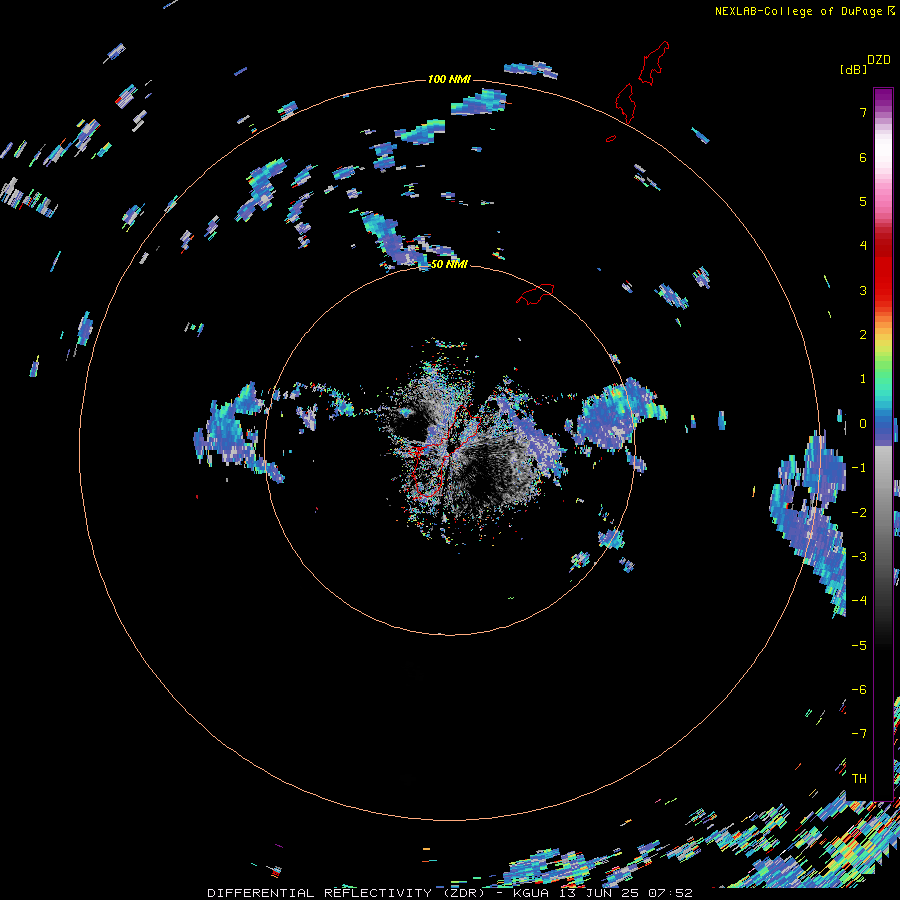Click the 'KGUA' station identifier in the caption

[531, 893]
